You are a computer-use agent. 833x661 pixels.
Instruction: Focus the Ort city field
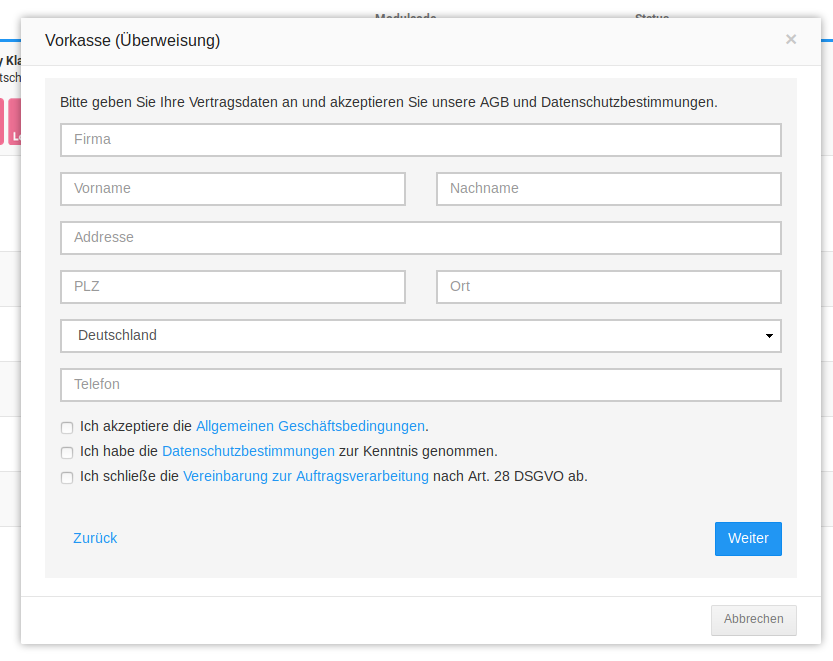click(608, 287)
